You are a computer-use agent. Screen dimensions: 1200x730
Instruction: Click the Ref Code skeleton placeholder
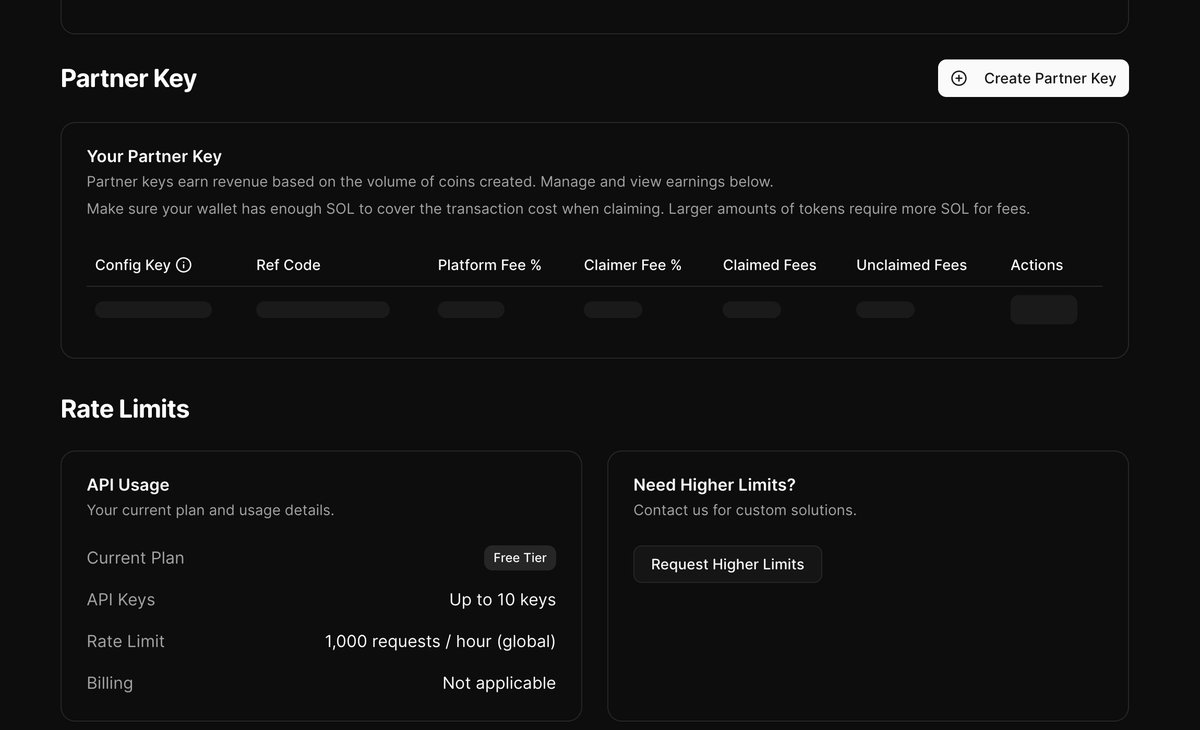pos(322,309)
